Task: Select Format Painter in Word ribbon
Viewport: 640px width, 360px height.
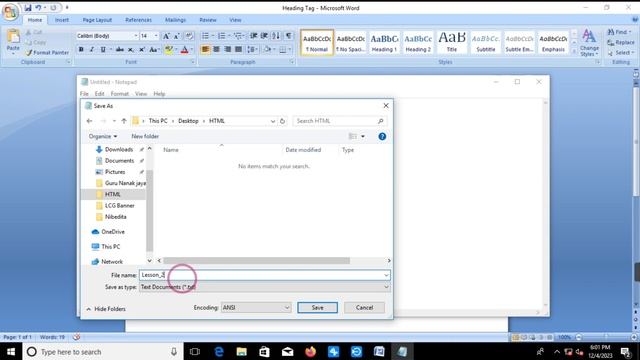Action: 47,53
